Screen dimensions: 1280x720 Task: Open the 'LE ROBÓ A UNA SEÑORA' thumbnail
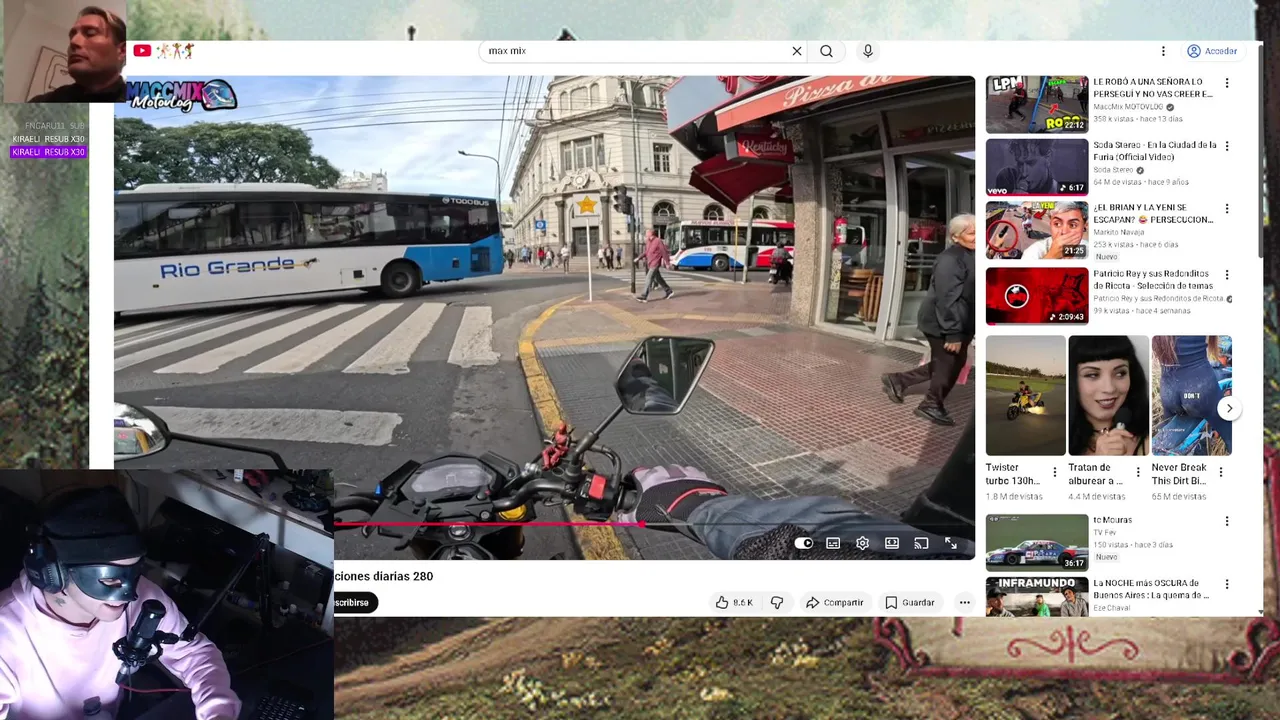tap(1037, 104)
